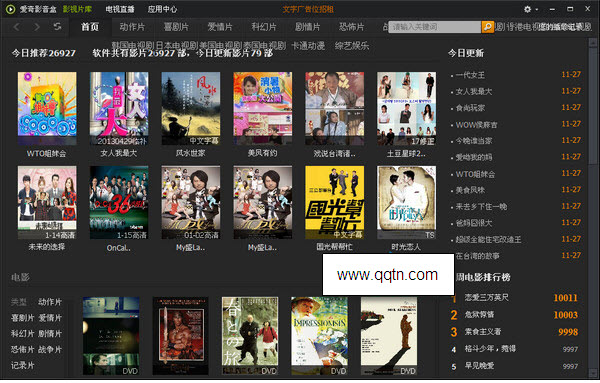Open the 春との旅 movie DVD poster

(x=250, y=336)
